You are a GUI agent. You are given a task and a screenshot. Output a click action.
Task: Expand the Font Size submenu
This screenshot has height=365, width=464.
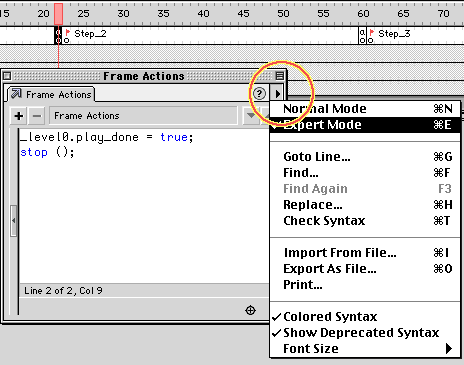coord(365,349)
